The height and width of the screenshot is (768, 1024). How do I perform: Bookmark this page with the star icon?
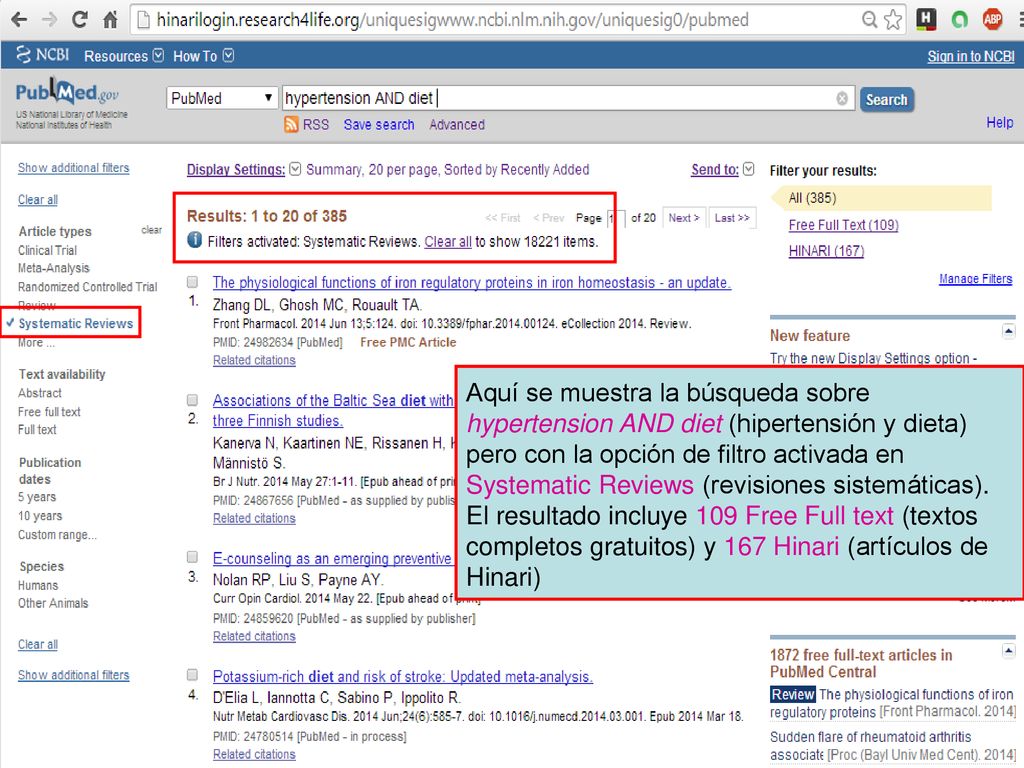pos(893,20)
